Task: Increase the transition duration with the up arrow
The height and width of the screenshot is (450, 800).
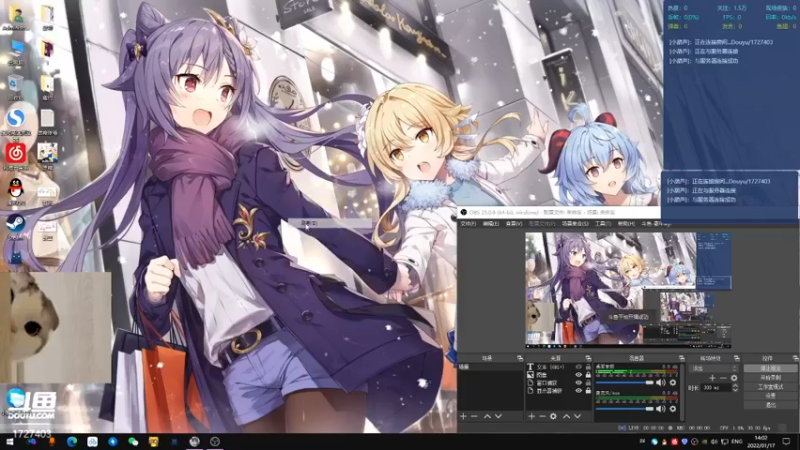Action: click(x=735, y=386)
